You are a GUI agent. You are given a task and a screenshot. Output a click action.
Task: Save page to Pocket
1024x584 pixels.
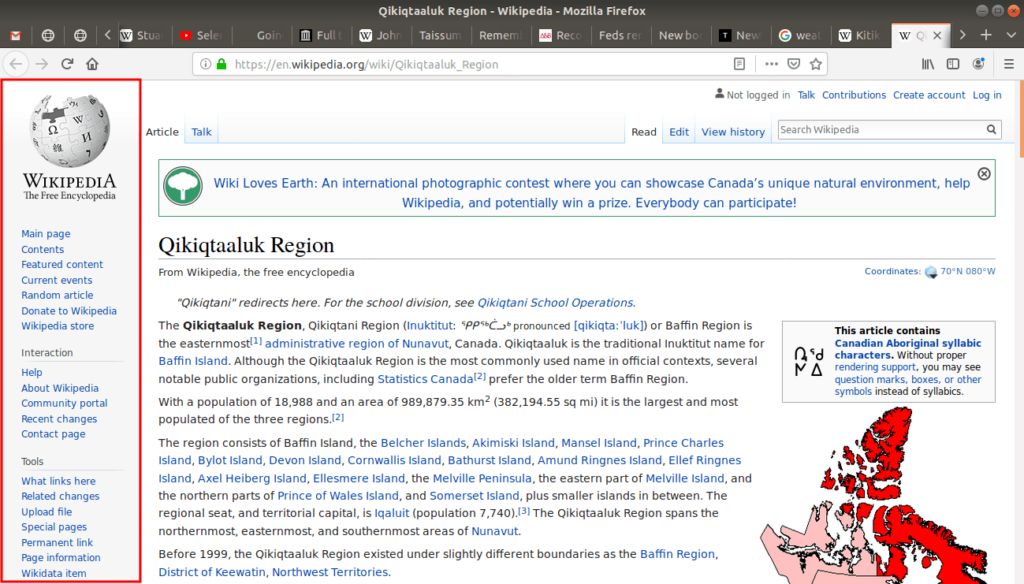793,64
